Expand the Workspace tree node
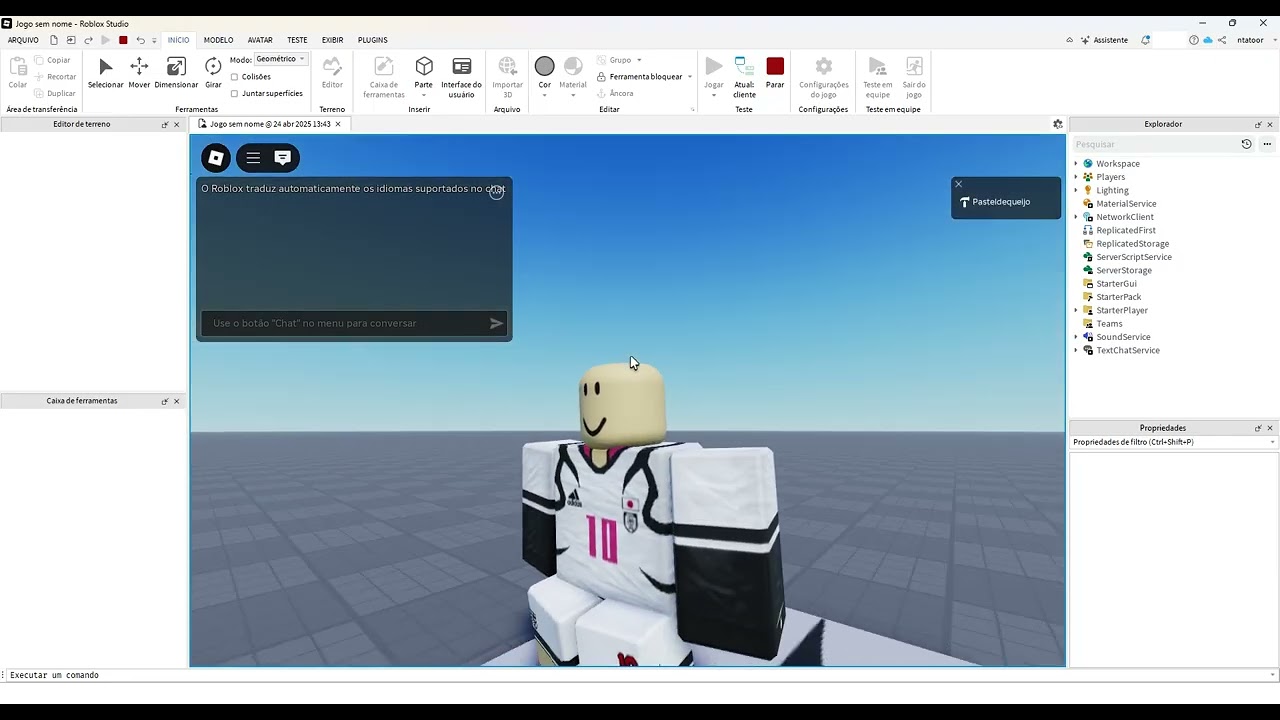The height and width of the screenshot is (720, 1280). (1076, 164)
